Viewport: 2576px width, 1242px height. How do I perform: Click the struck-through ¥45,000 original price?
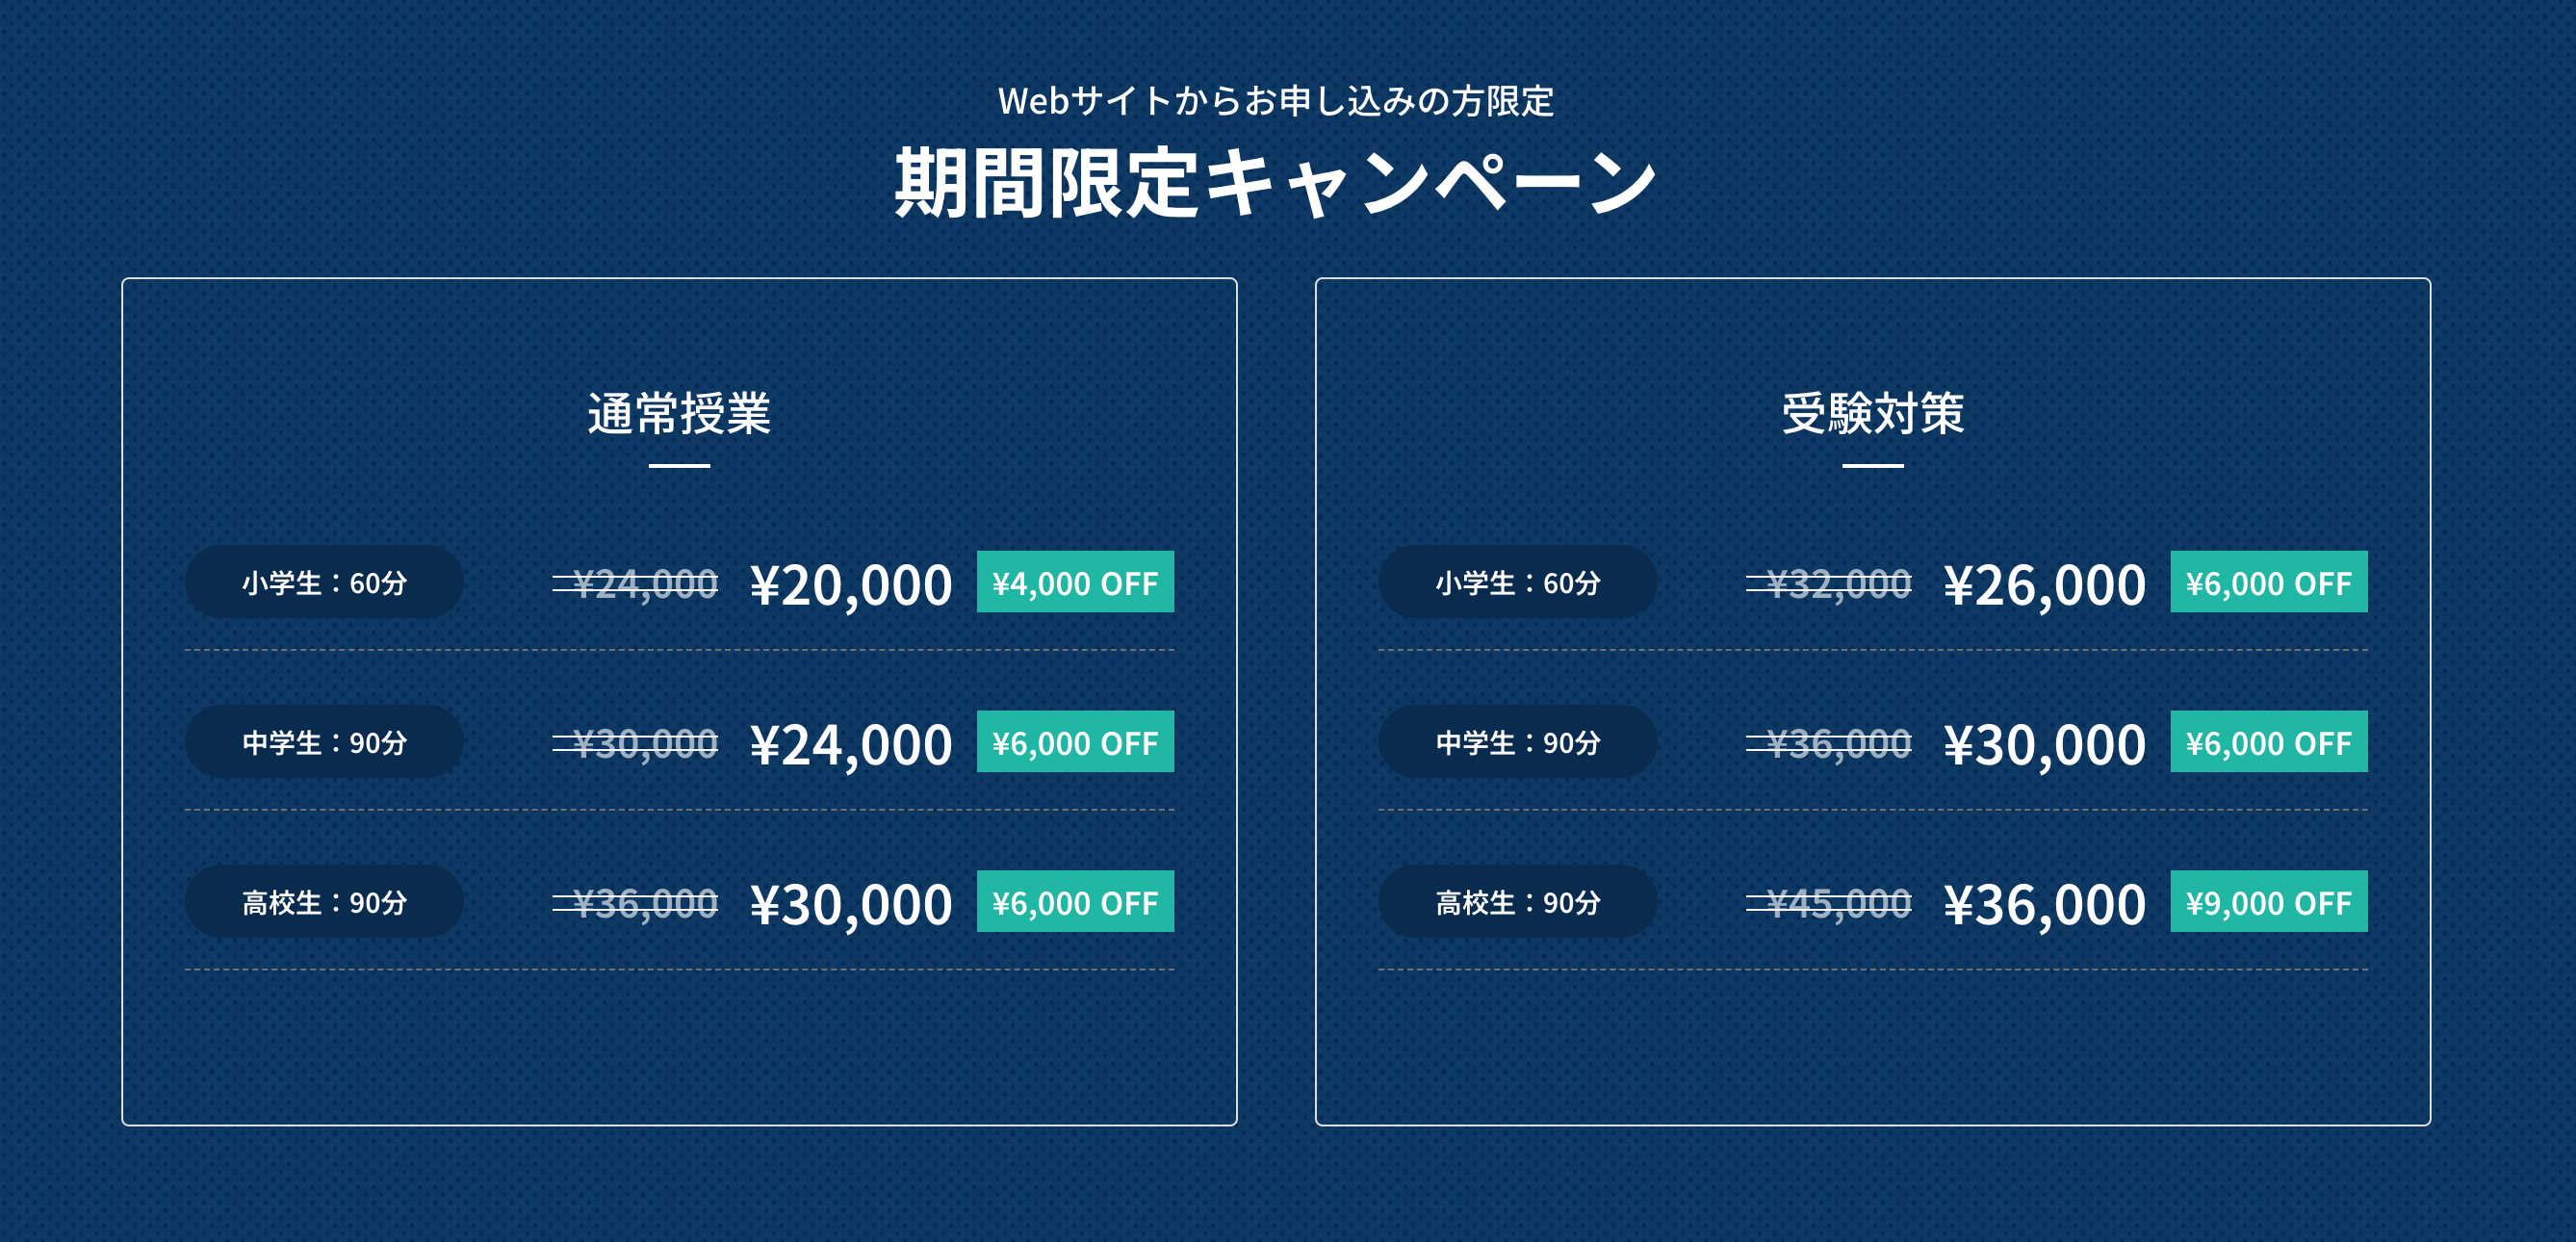(x=1828, y=904)
